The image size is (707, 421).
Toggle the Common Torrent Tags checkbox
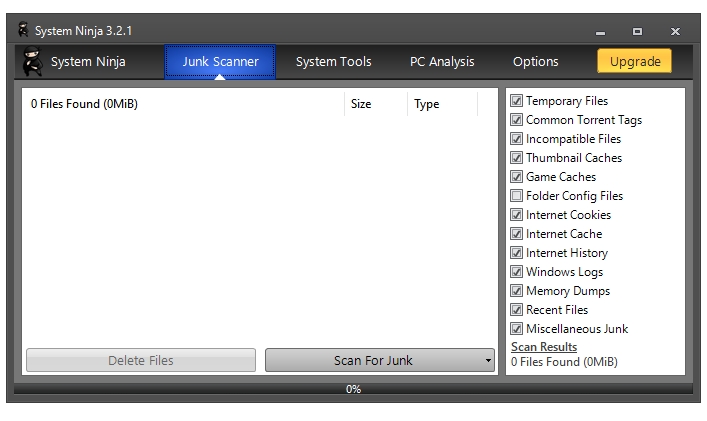516,120
